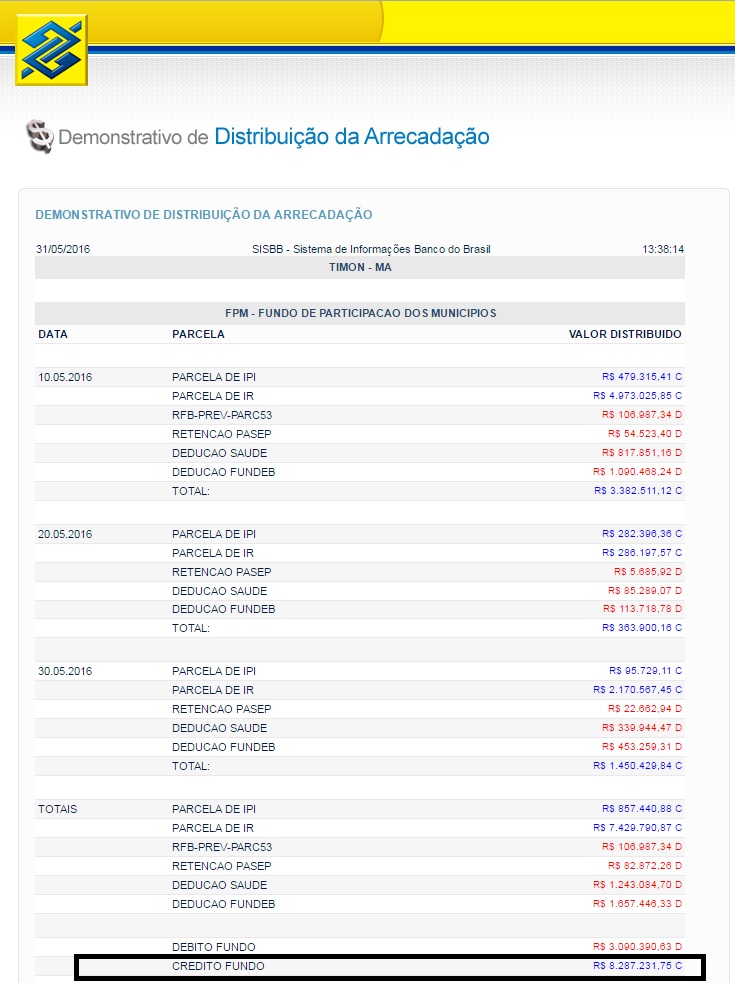Select the 20.05.2016 date entry
Viewport: 735px width, 983px height.
[x=65, y=534]
